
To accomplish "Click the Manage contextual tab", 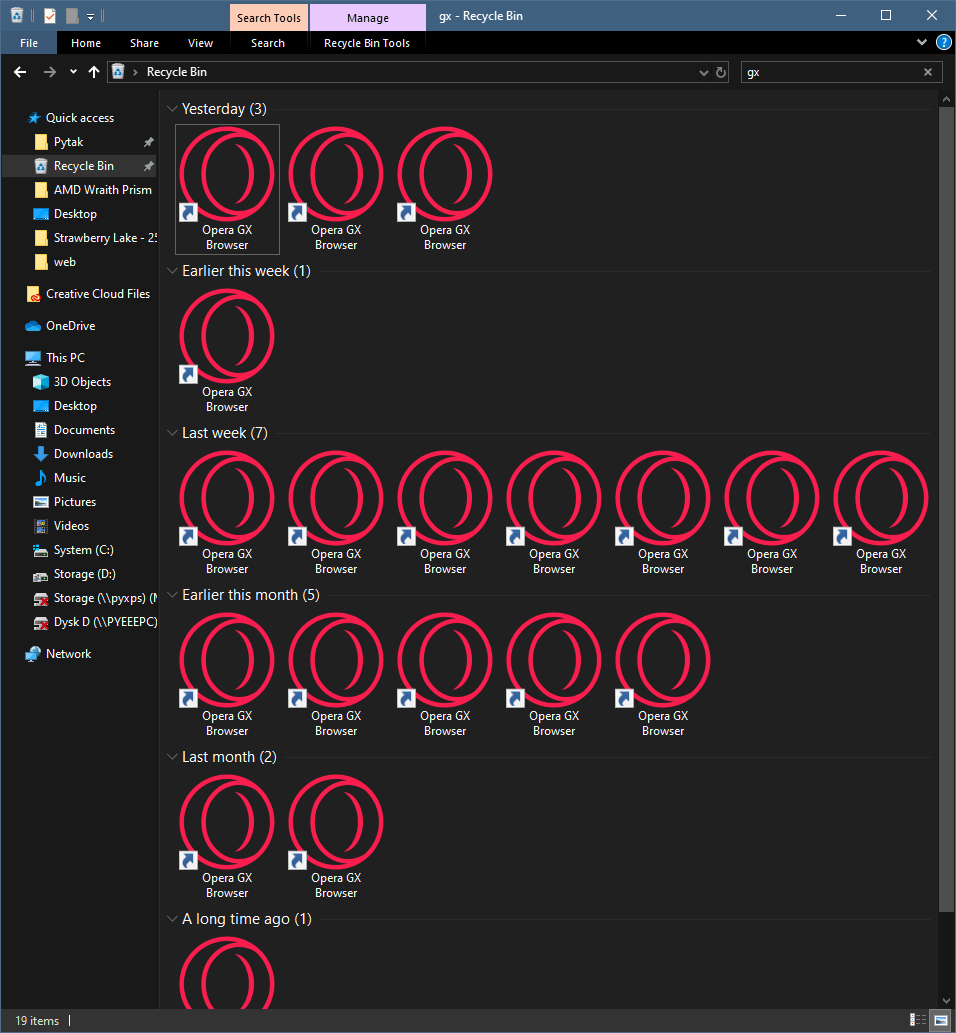I will pos(368,18).
